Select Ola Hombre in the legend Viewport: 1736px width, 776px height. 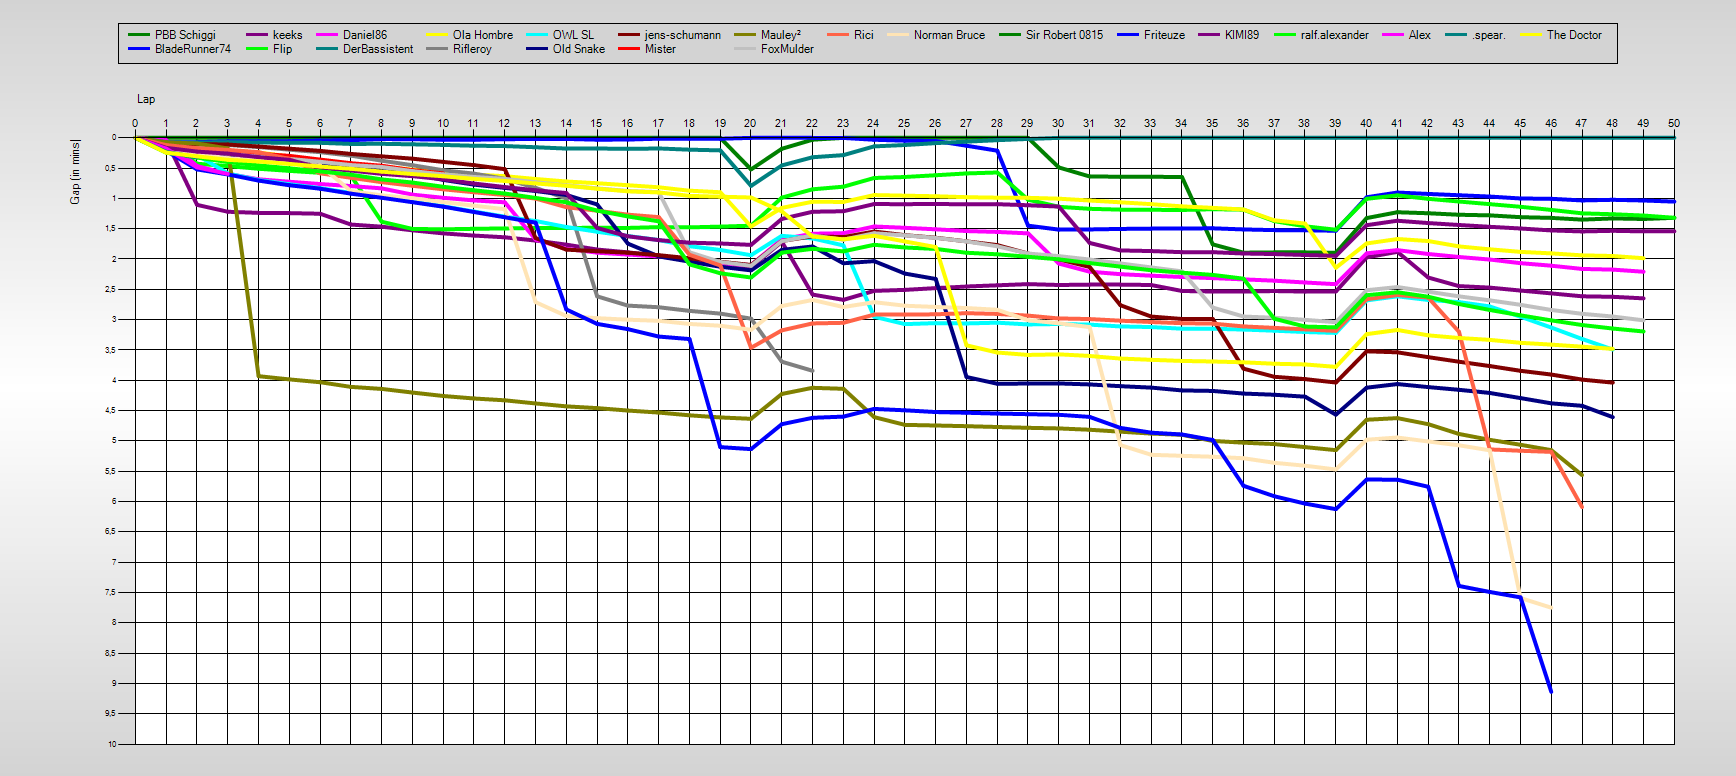click(x=482, y=35)
